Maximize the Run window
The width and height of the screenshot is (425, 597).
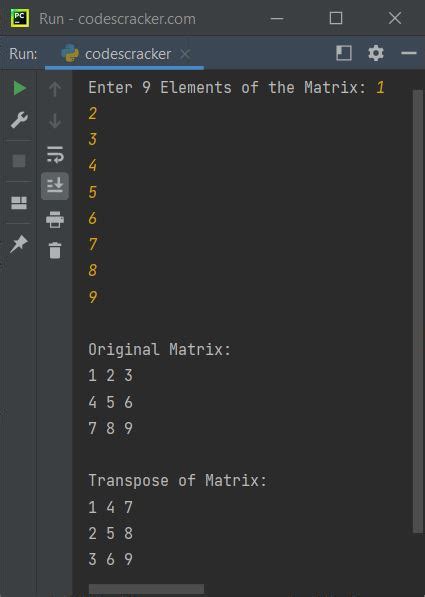point(336,18)
